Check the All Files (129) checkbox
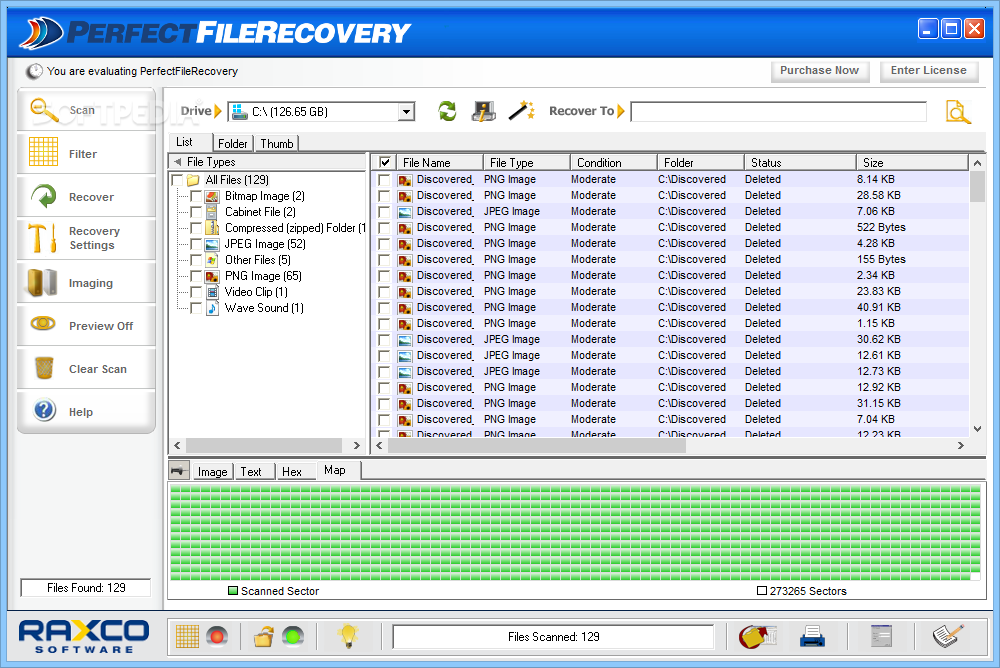This screenshot has width=1000, height=668. tap(177, 180)
